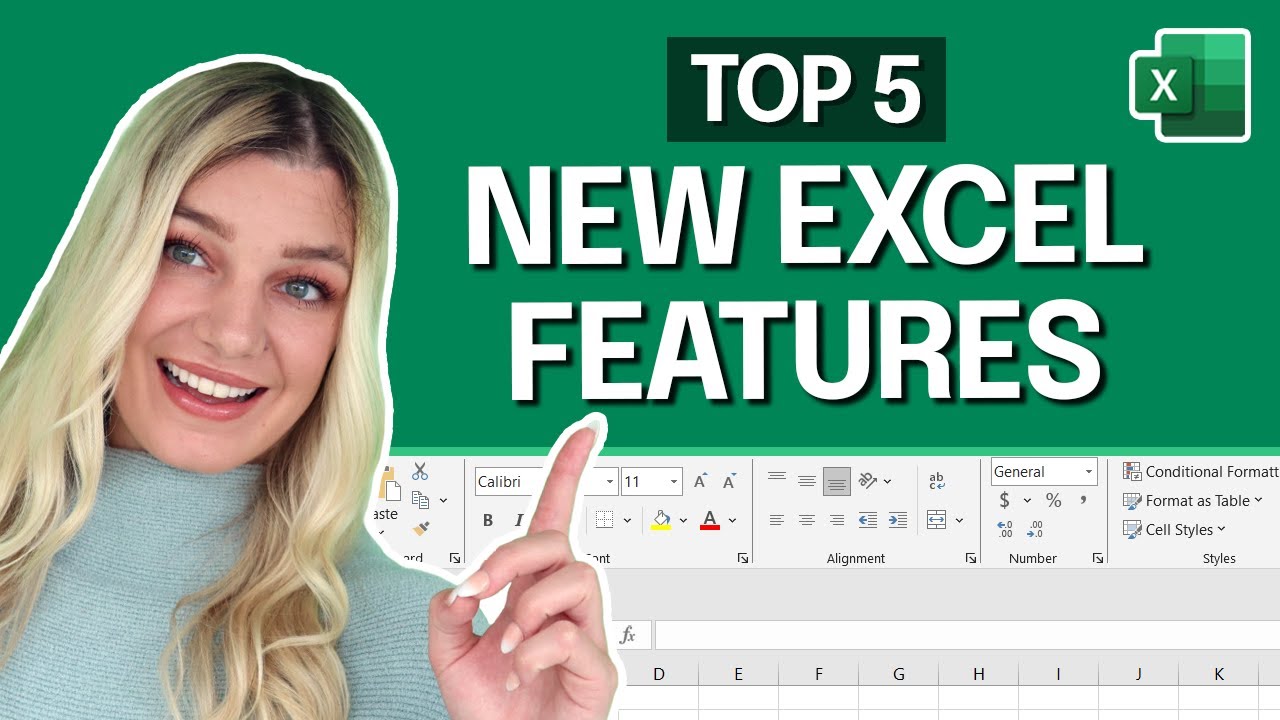Open the font name dropdown arrow

click(610, 482)
